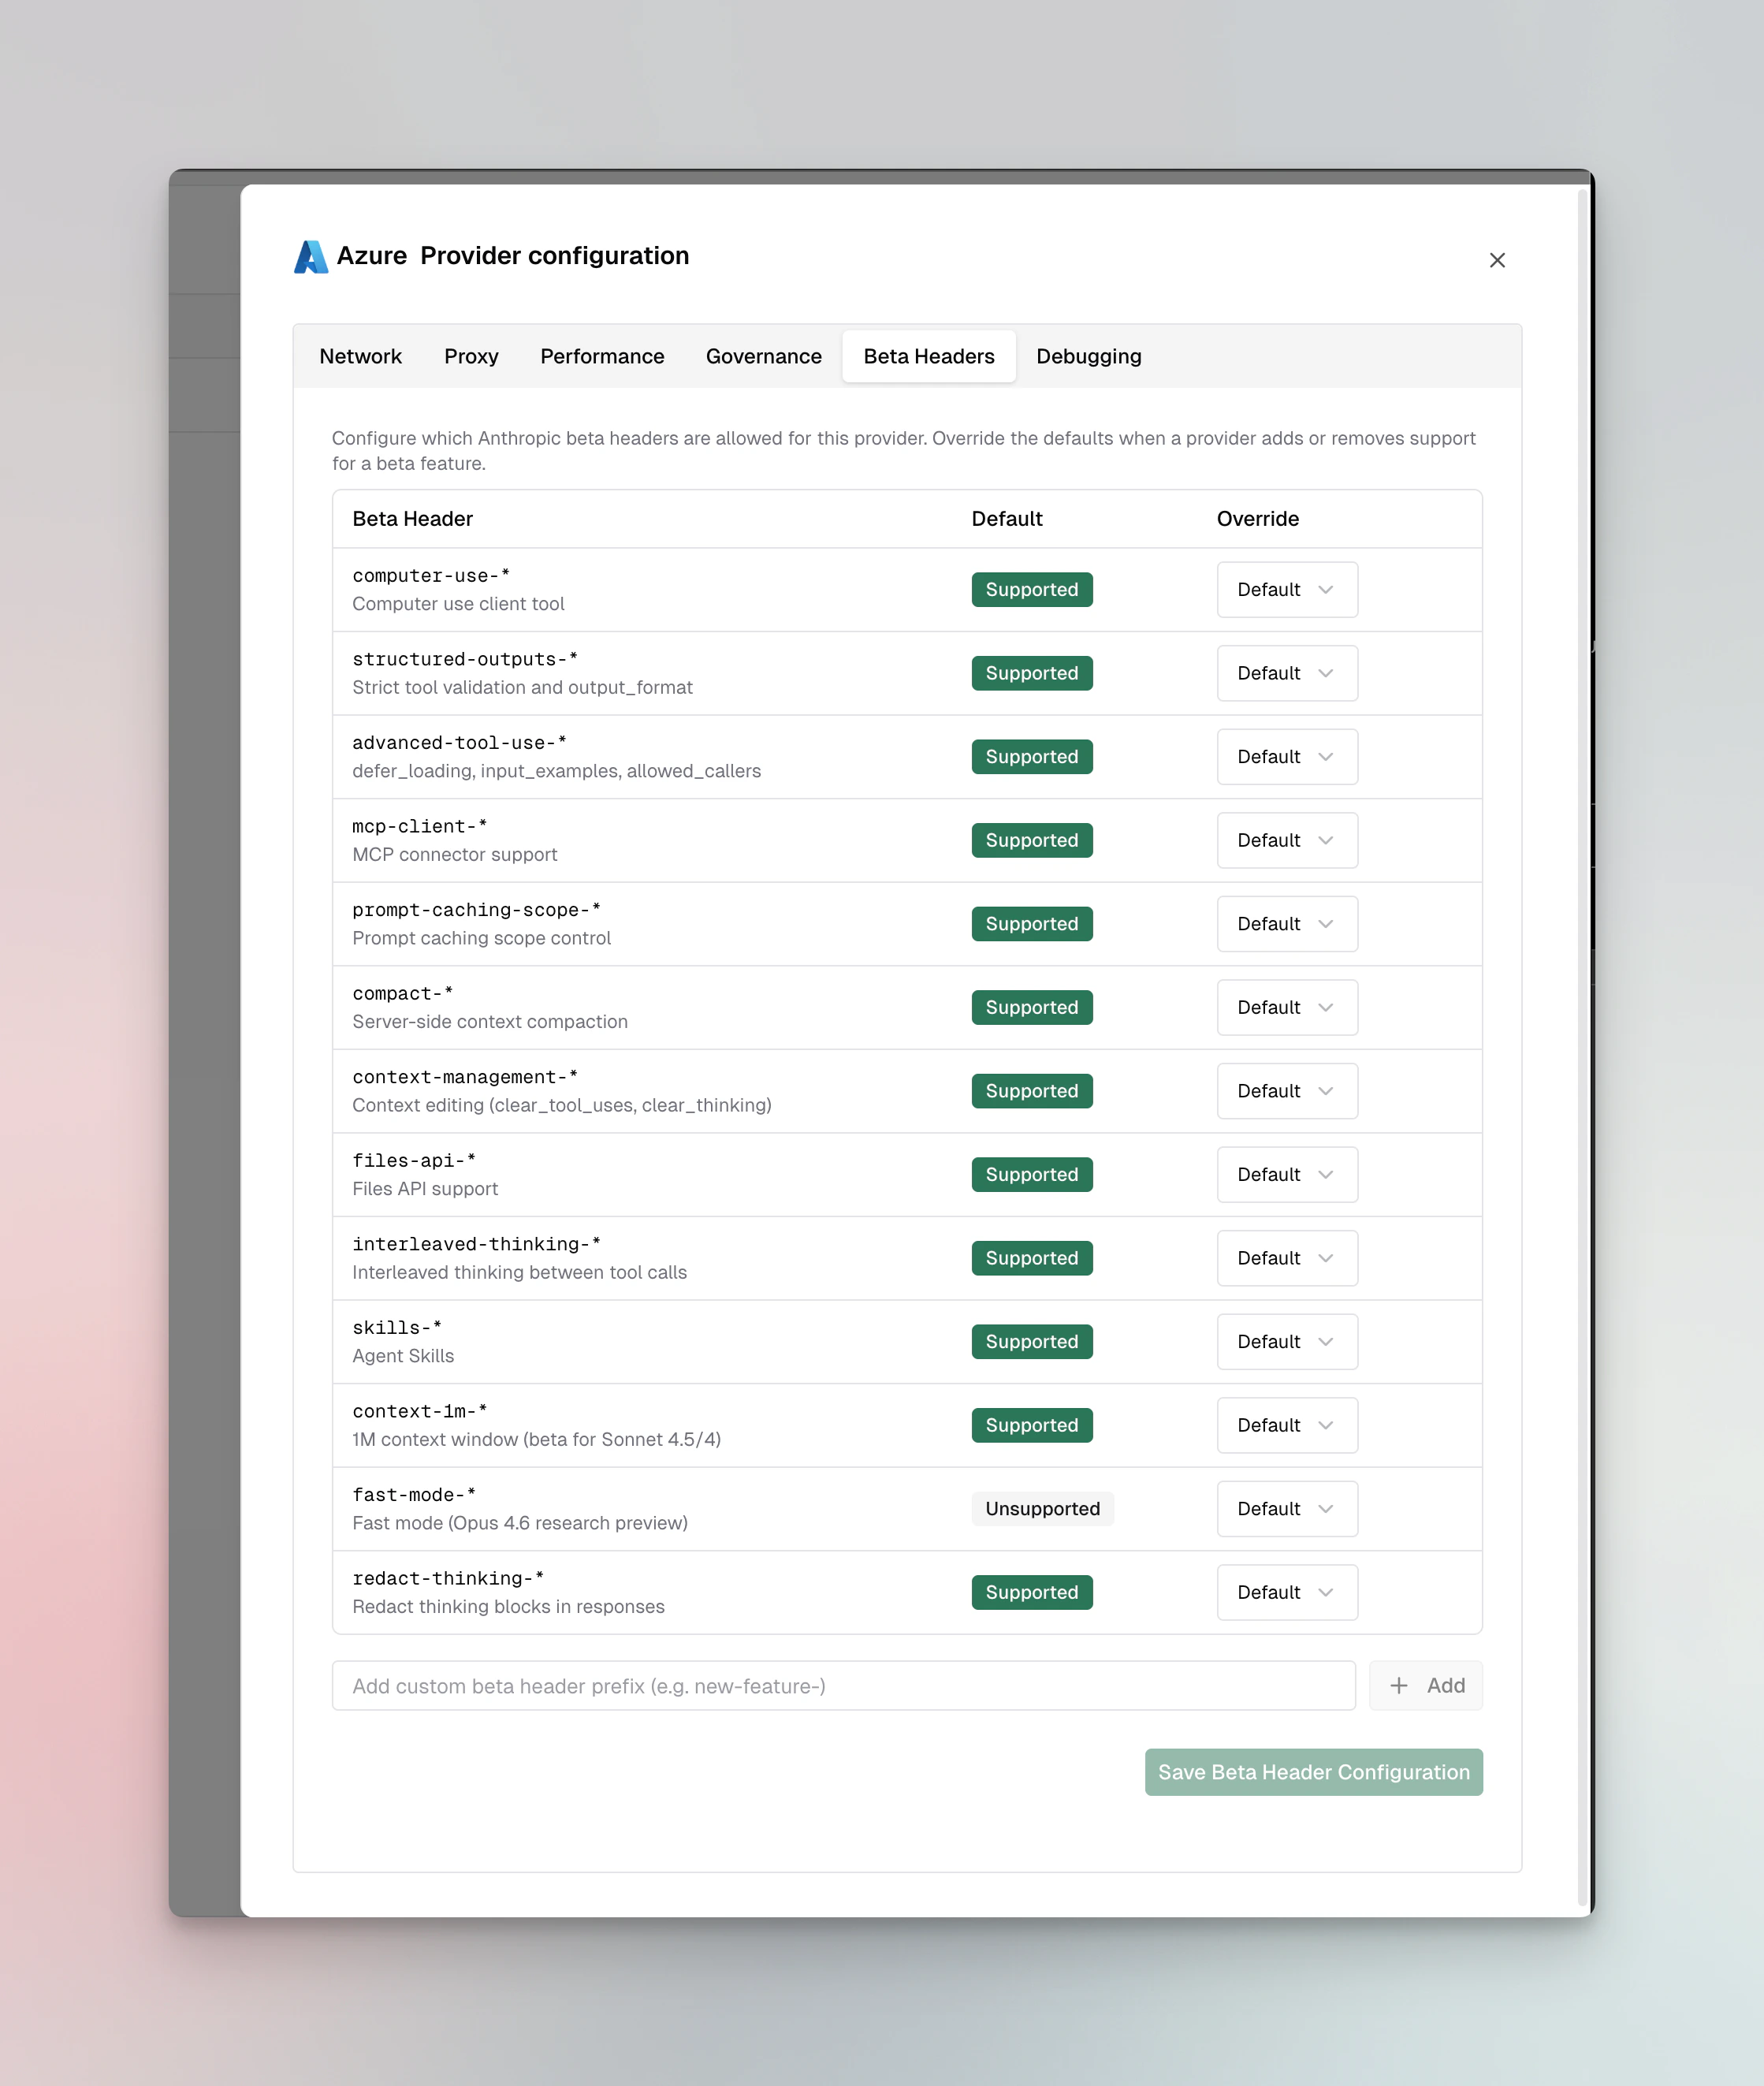Viewport: 1764px width, 2086px height.
Task: Open the Debugging tab
Action: click(x=1088, y=356)
